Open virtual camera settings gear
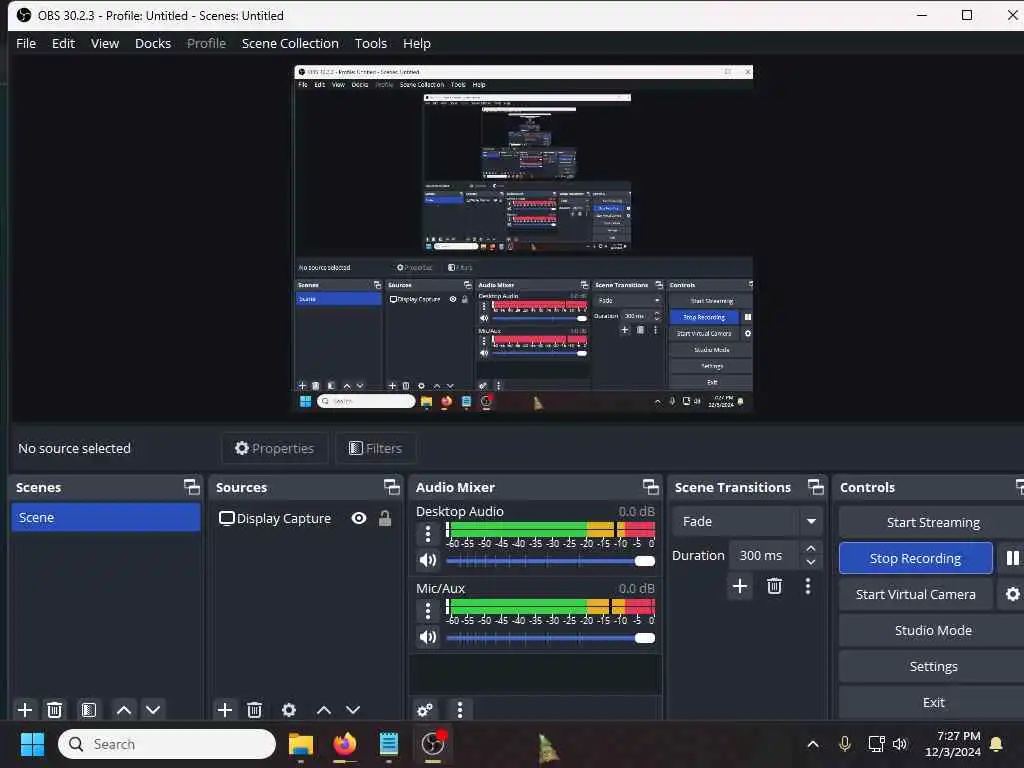This screenshot has height=768, width=1024. (x=1012, y=594)
